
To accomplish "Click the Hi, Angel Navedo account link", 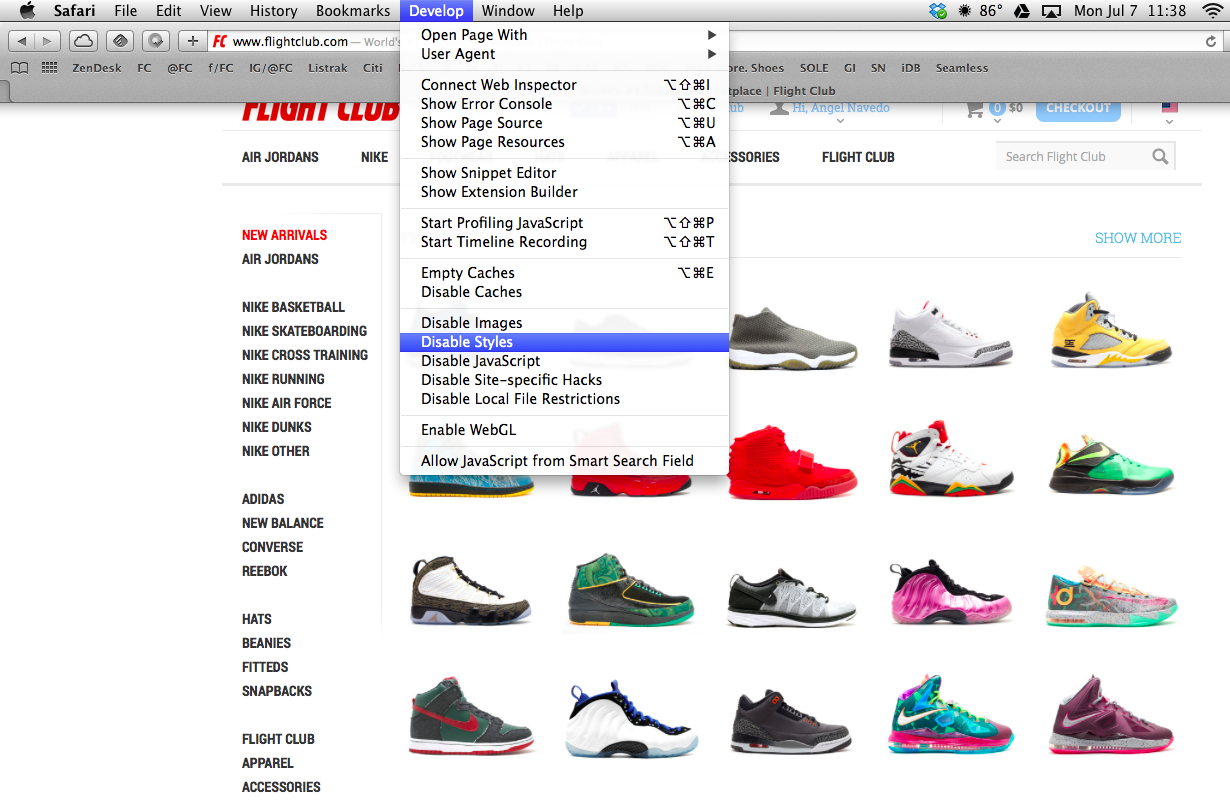I will click(841, 107).
